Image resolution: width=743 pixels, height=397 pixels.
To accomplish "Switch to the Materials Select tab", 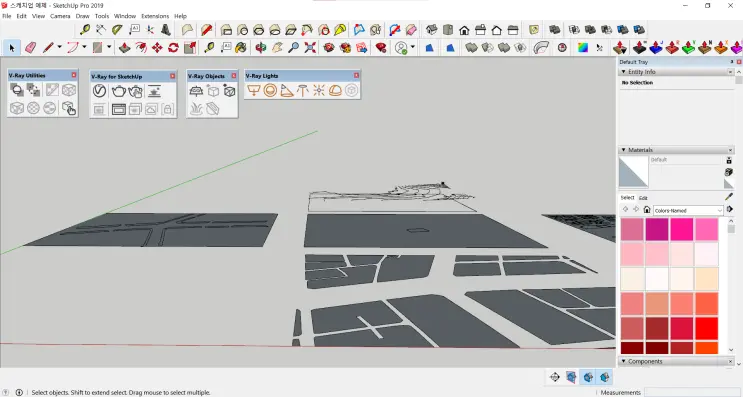I will click(627, 198).
